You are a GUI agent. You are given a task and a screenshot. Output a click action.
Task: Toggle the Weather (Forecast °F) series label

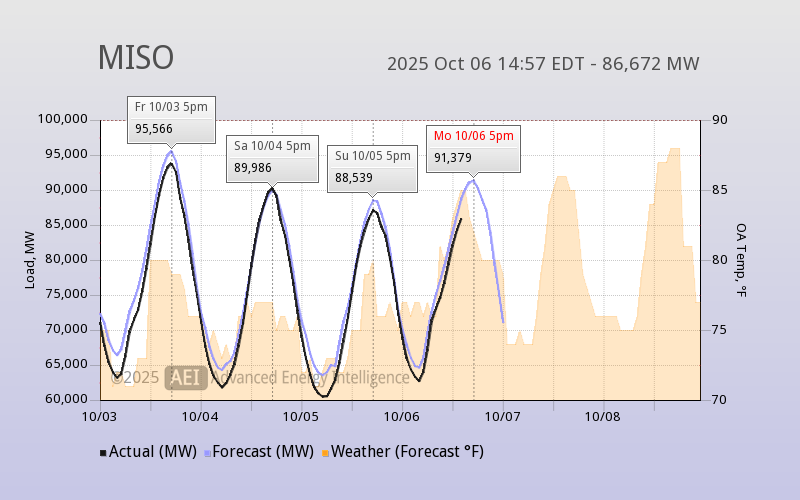[x=407, y=452]
